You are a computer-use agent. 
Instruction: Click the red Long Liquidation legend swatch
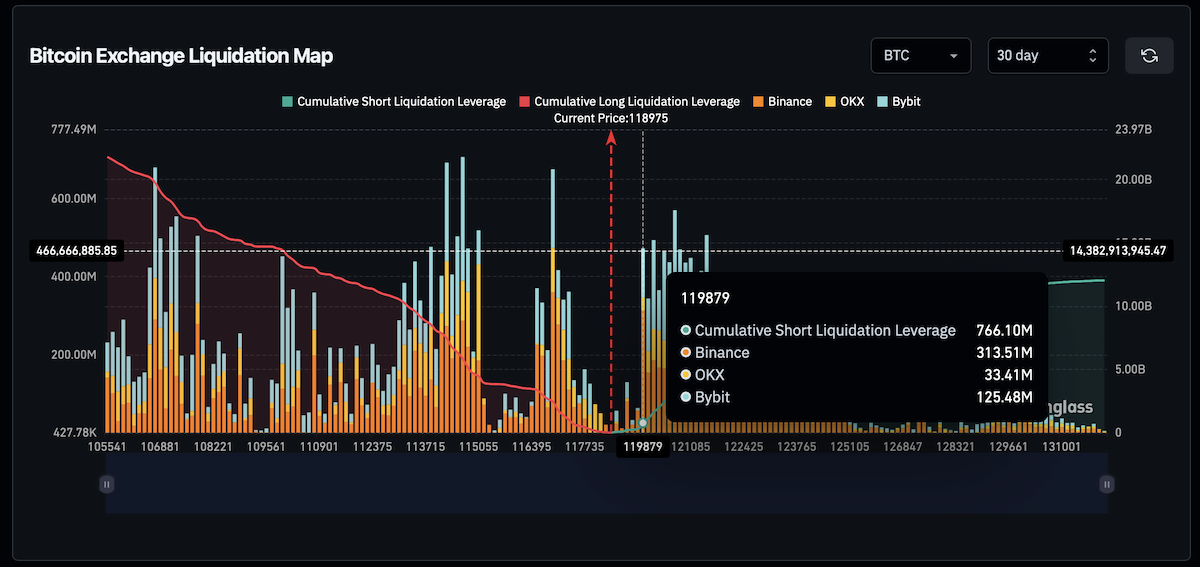point(525,102)
